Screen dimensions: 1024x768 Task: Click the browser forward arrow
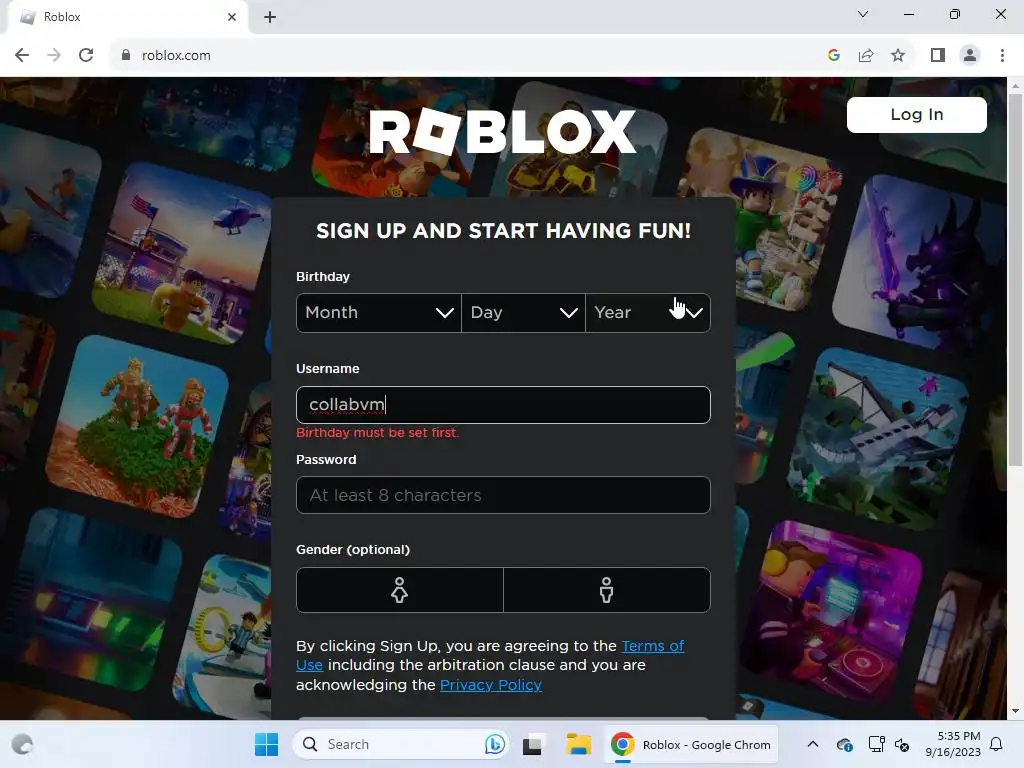(x=54, y=56)
